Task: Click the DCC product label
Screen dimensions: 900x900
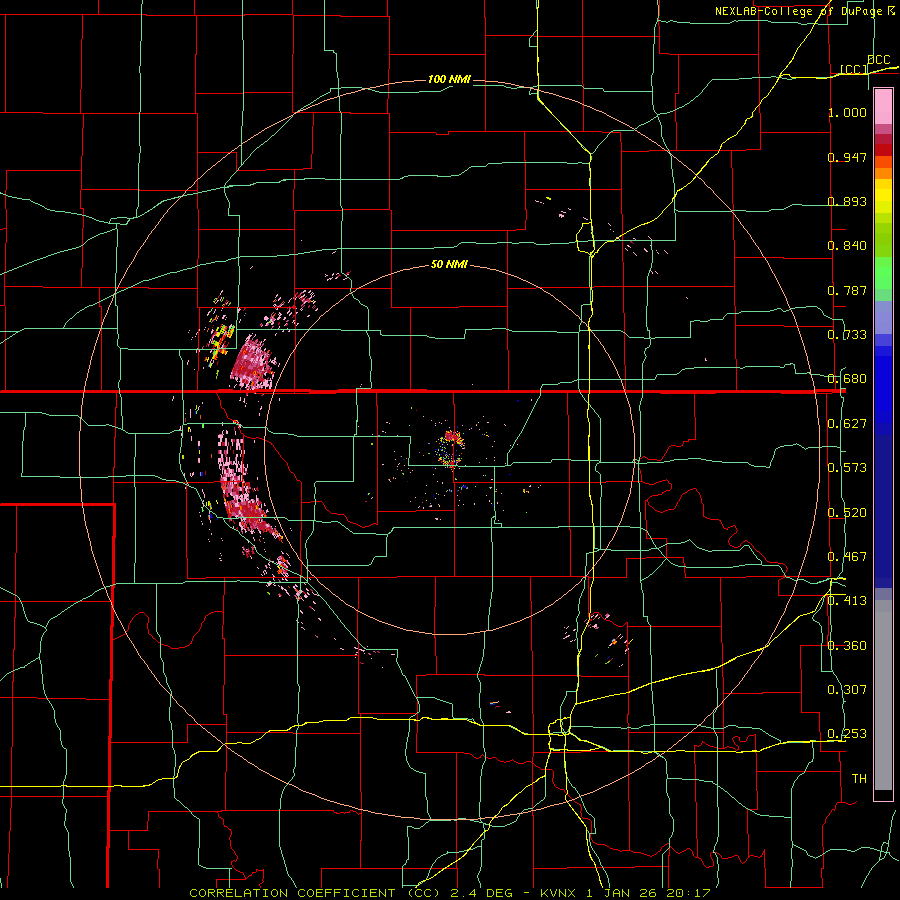Action: (x=878, y=59)
